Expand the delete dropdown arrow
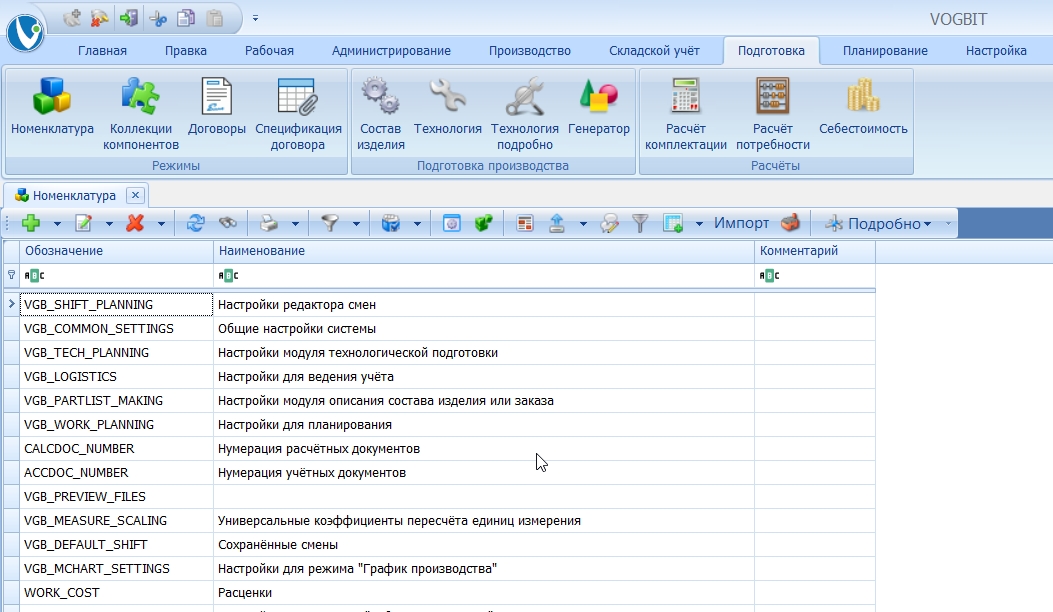Screen dimensions: 1053x612 click(161, 224)
